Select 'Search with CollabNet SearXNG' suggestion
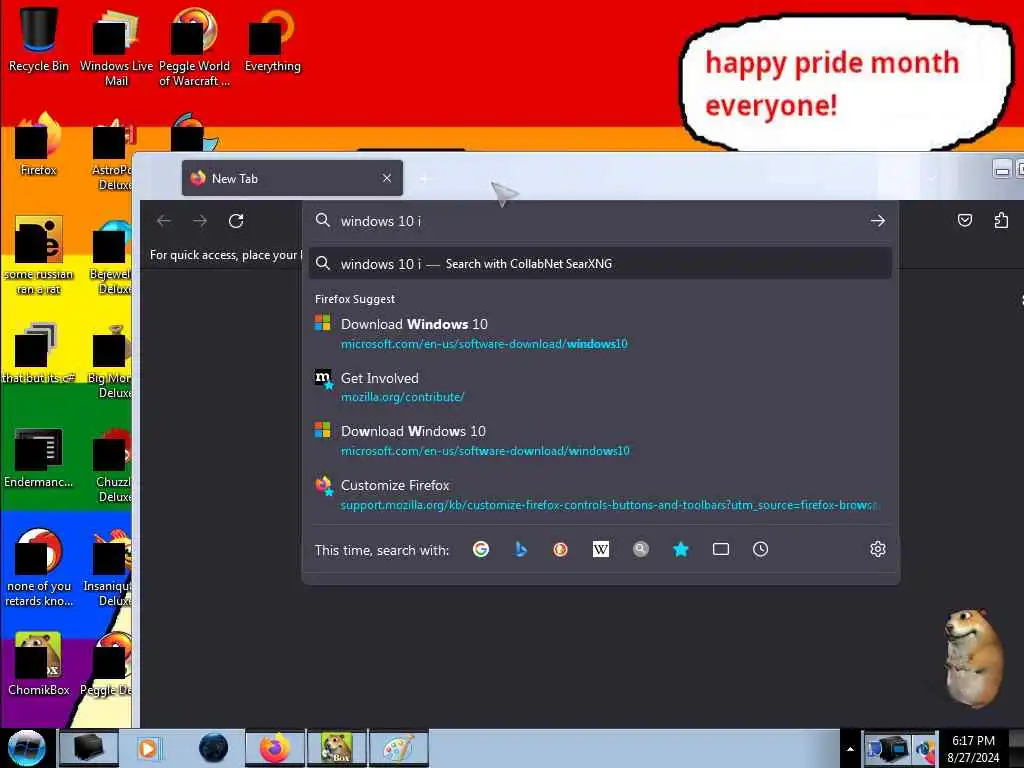1024x768 pixels. 600,264
